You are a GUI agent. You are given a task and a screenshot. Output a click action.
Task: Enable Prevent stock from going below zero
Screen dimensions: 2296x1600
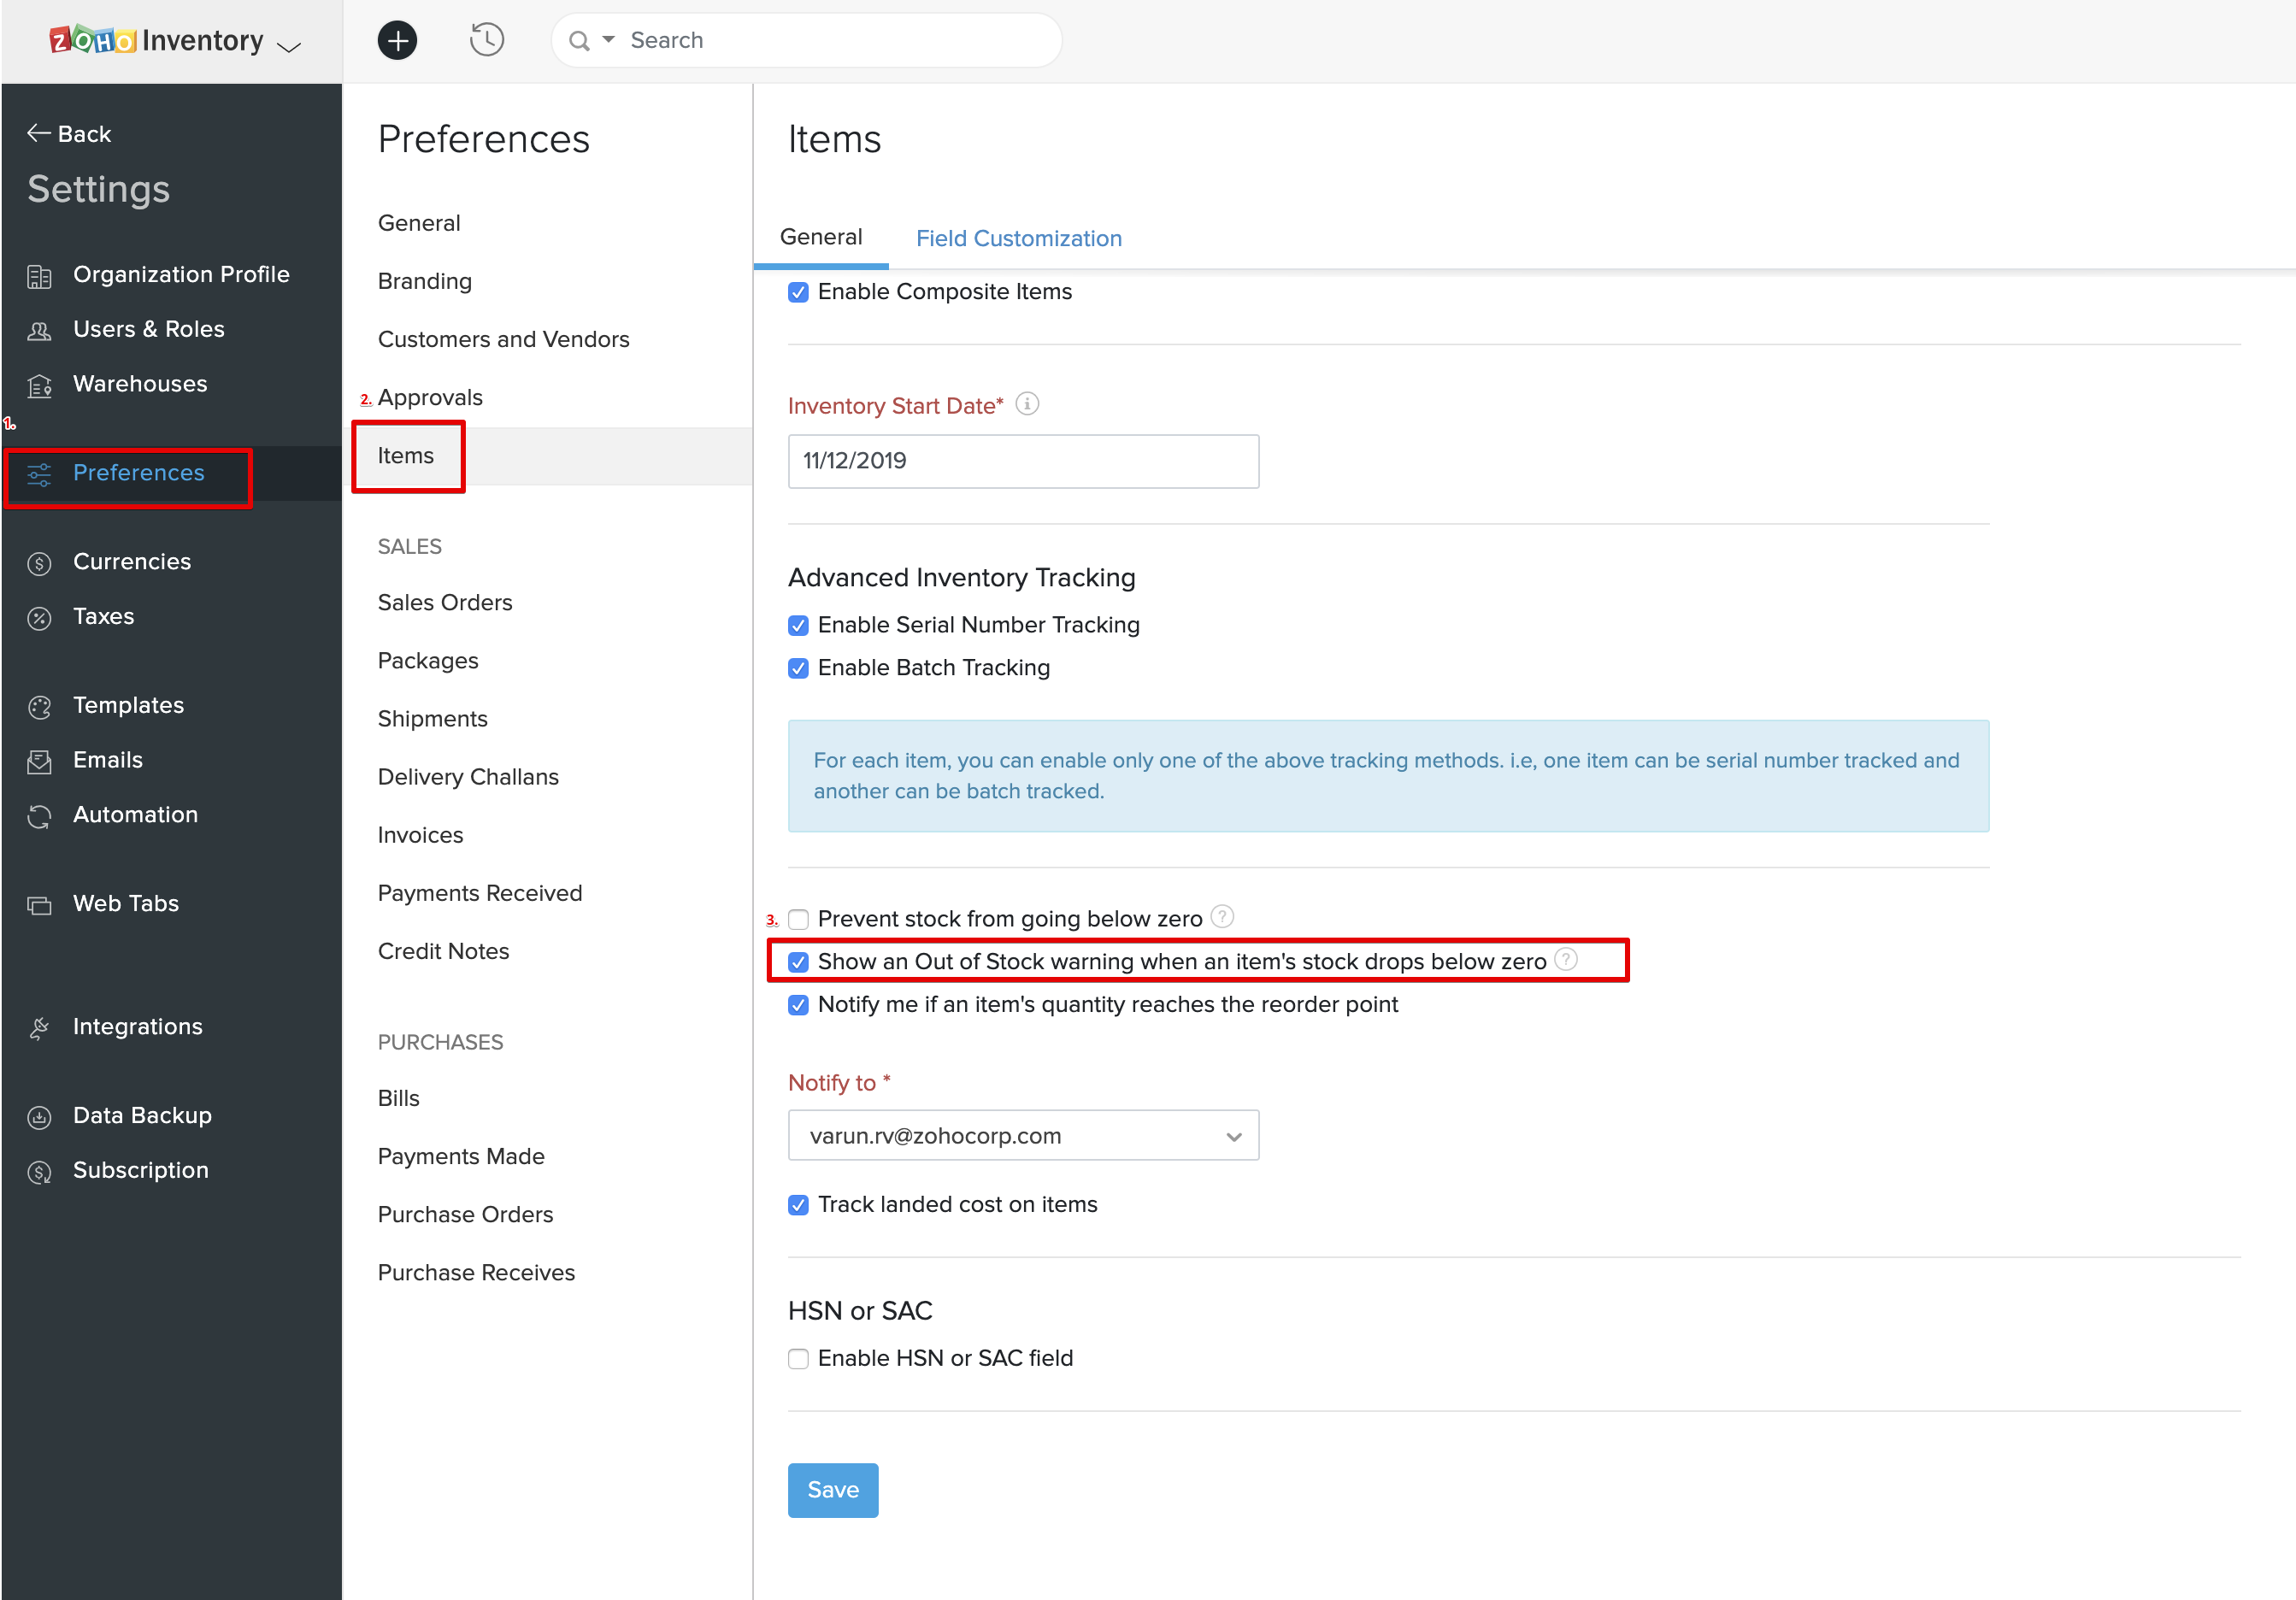(x=798, y=919)
